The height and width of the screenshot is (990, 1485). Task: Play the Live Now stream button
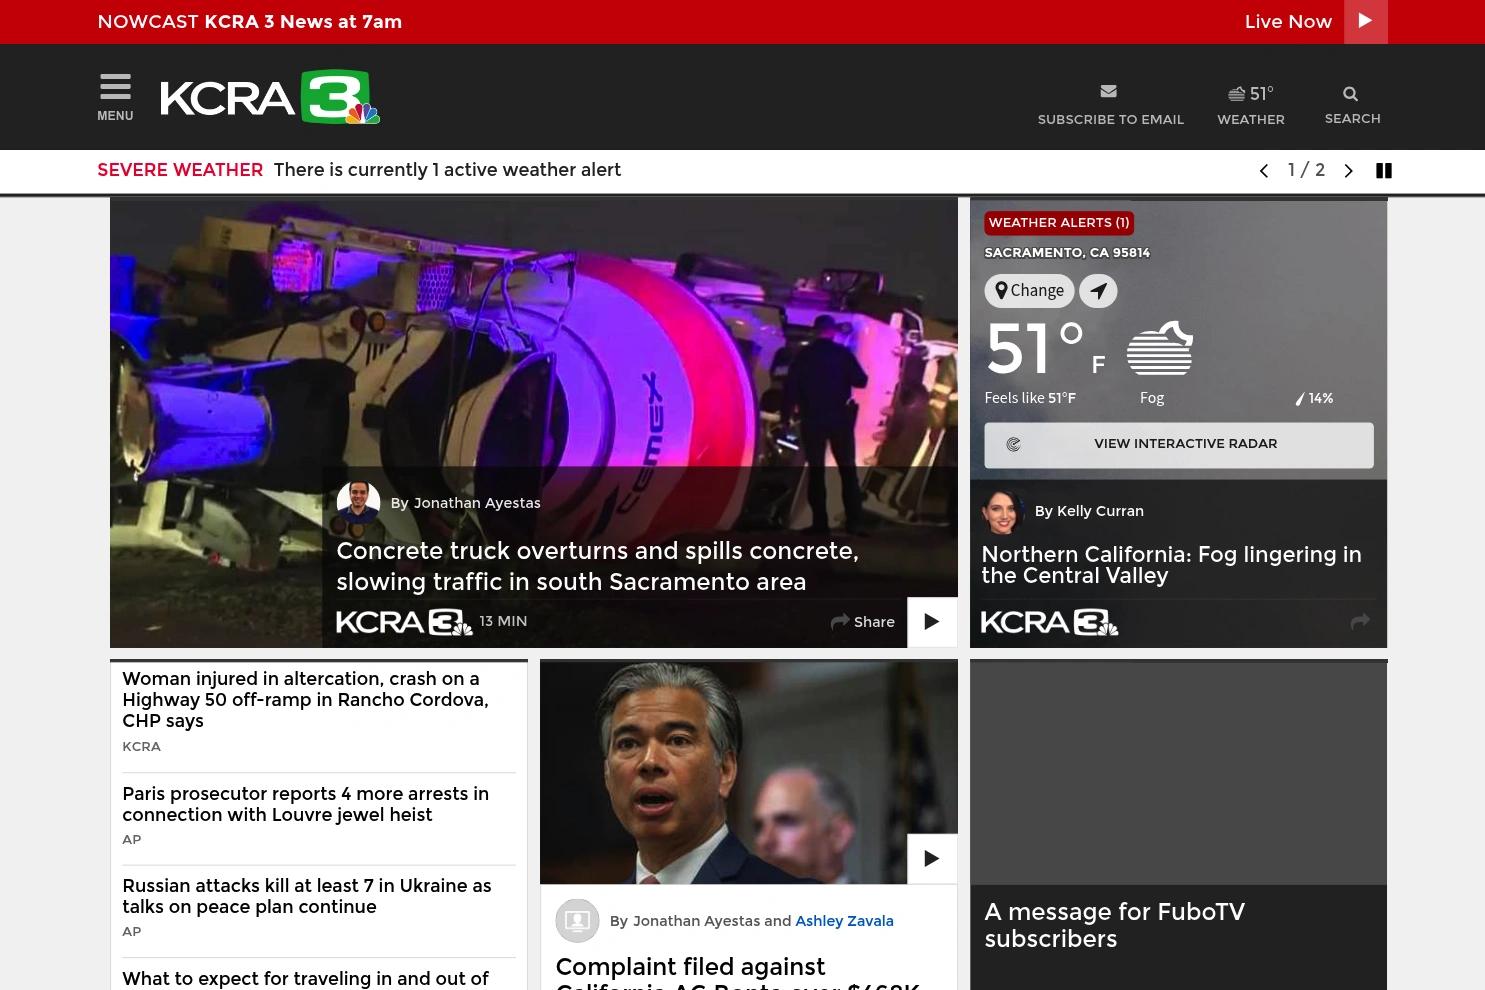click(1365, 22)
